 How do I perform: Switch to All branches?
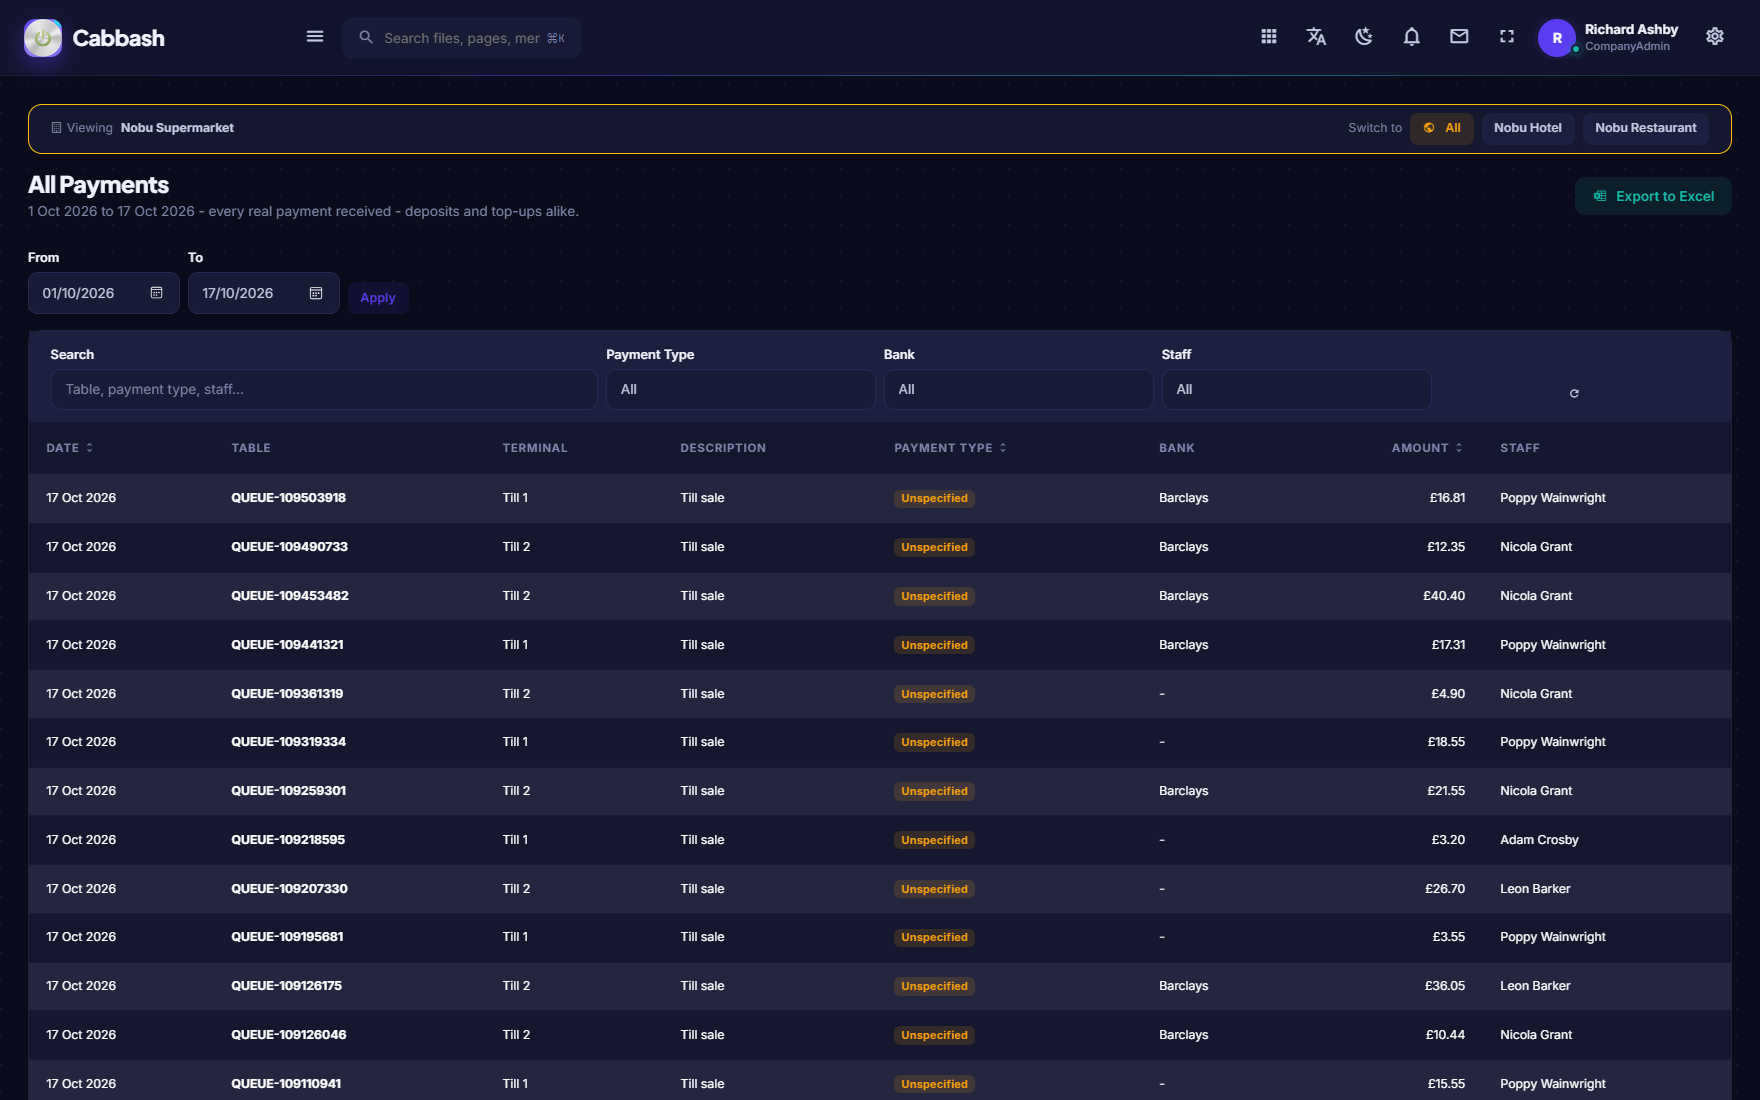[x=1442, y=128]
